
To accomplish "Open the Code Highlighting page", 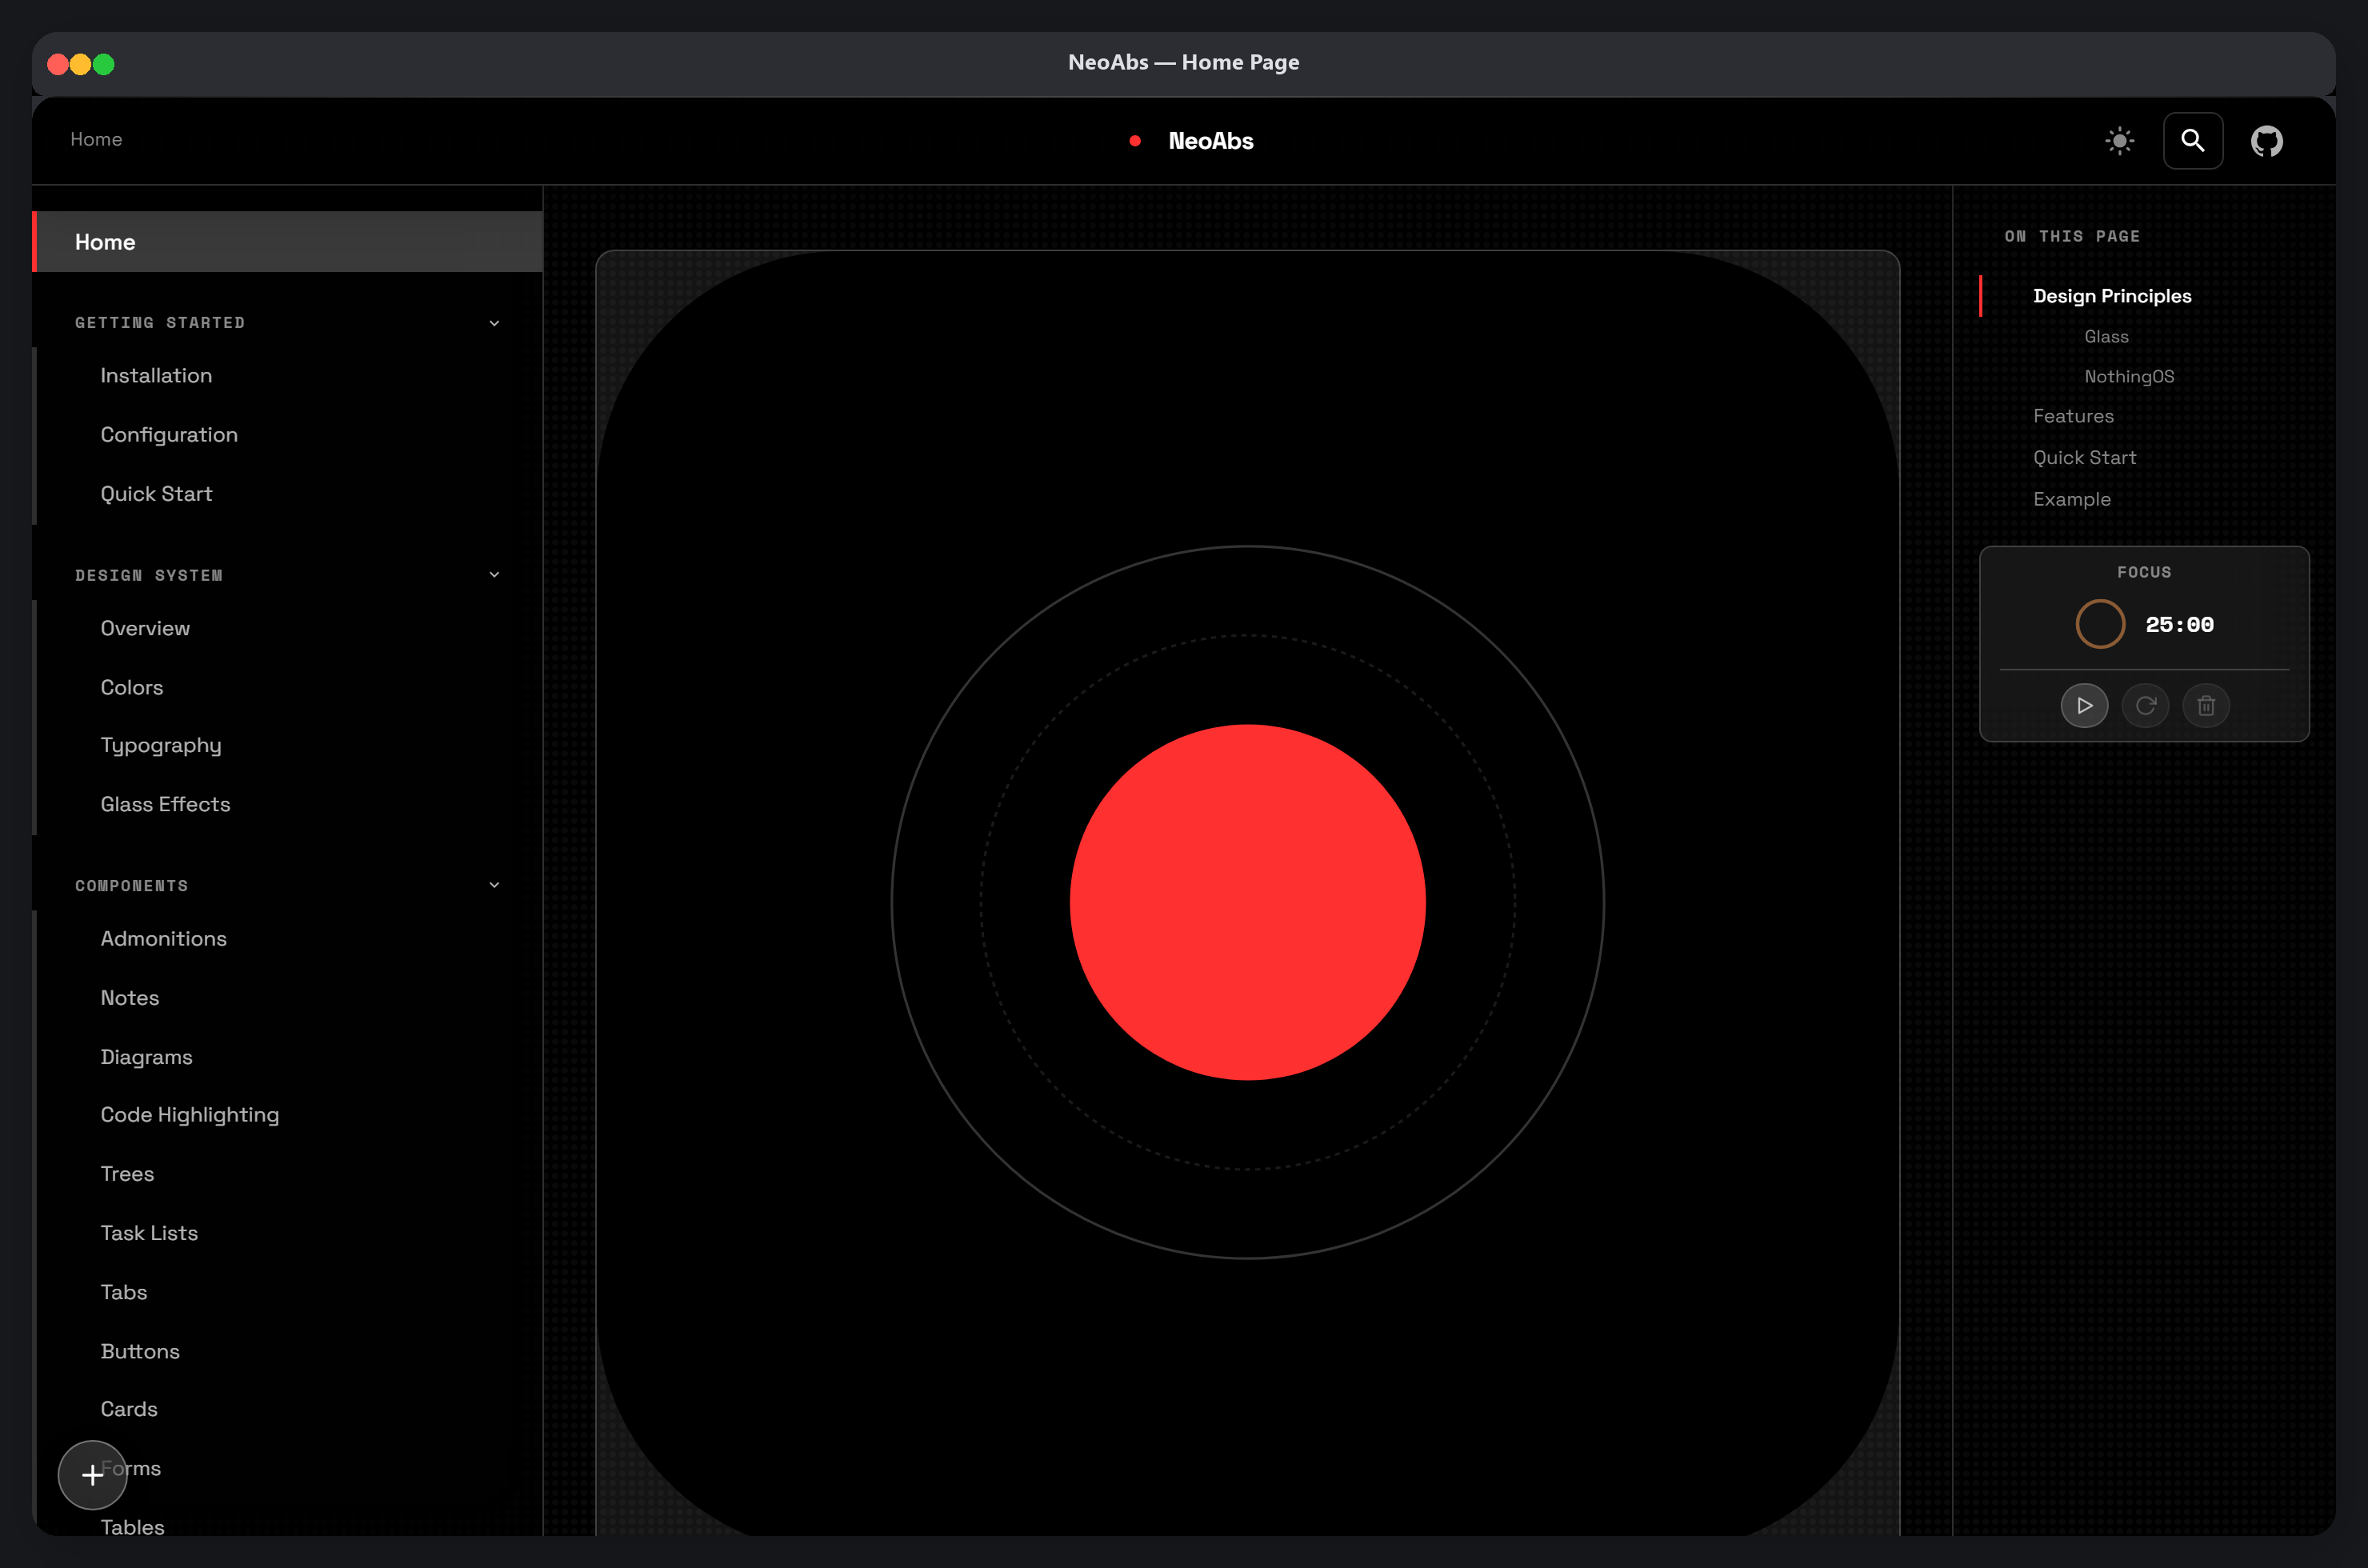I will point(190,1115).
